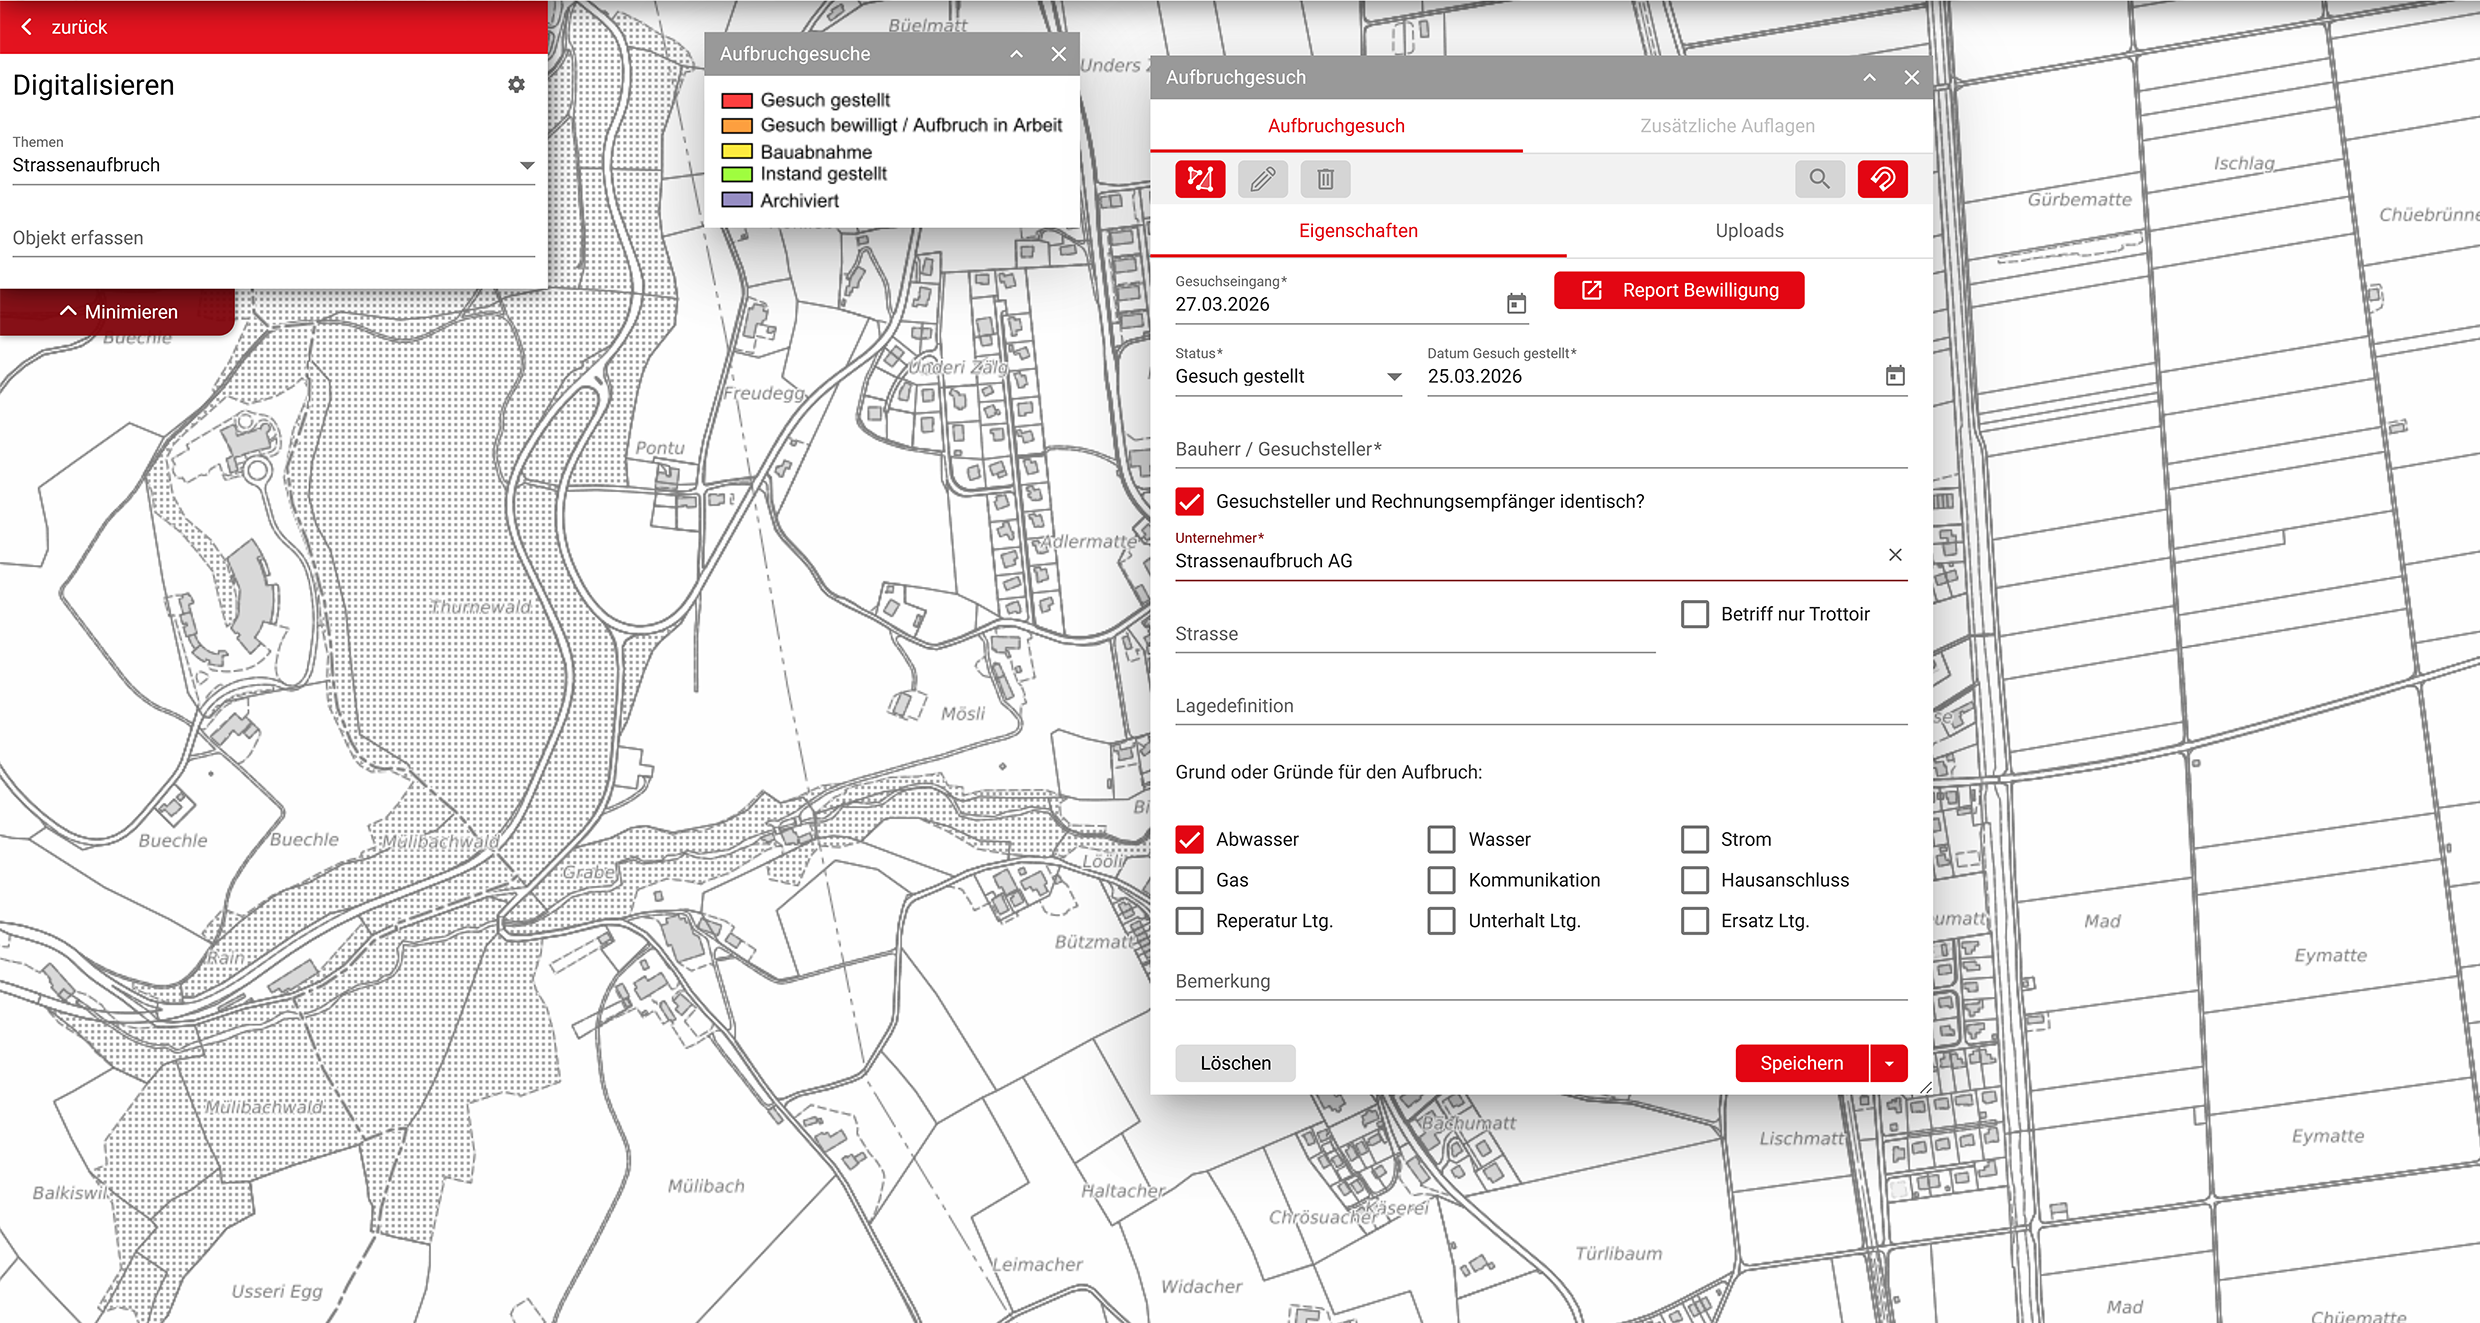Image resolution: width=2480 pixels, height=1323 pixels.
Task: Open Digitalisieren settings gear
Action: 516,85
